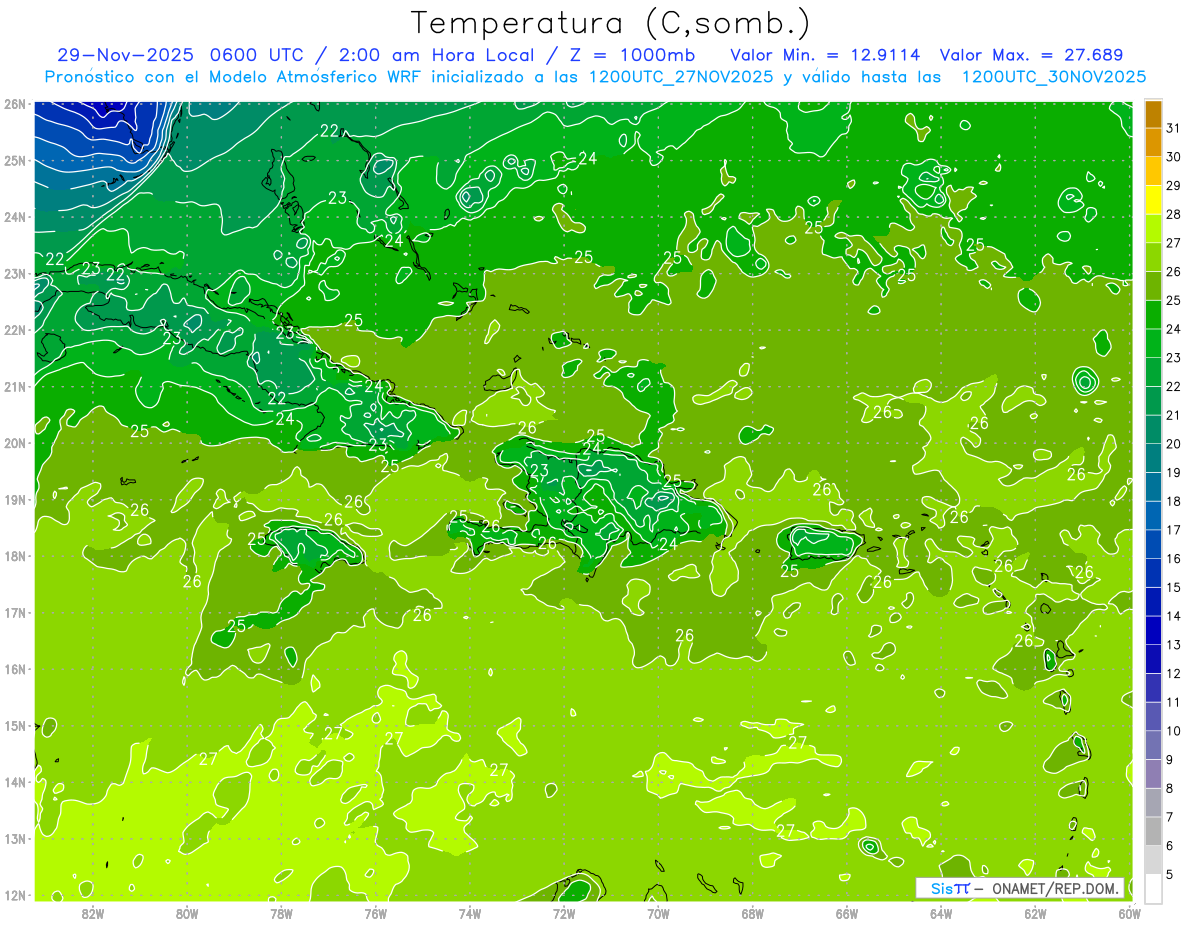Click color bar band between 18 and 19
This screenshot has height=927, width=1200.
[x=1153, y=487]
